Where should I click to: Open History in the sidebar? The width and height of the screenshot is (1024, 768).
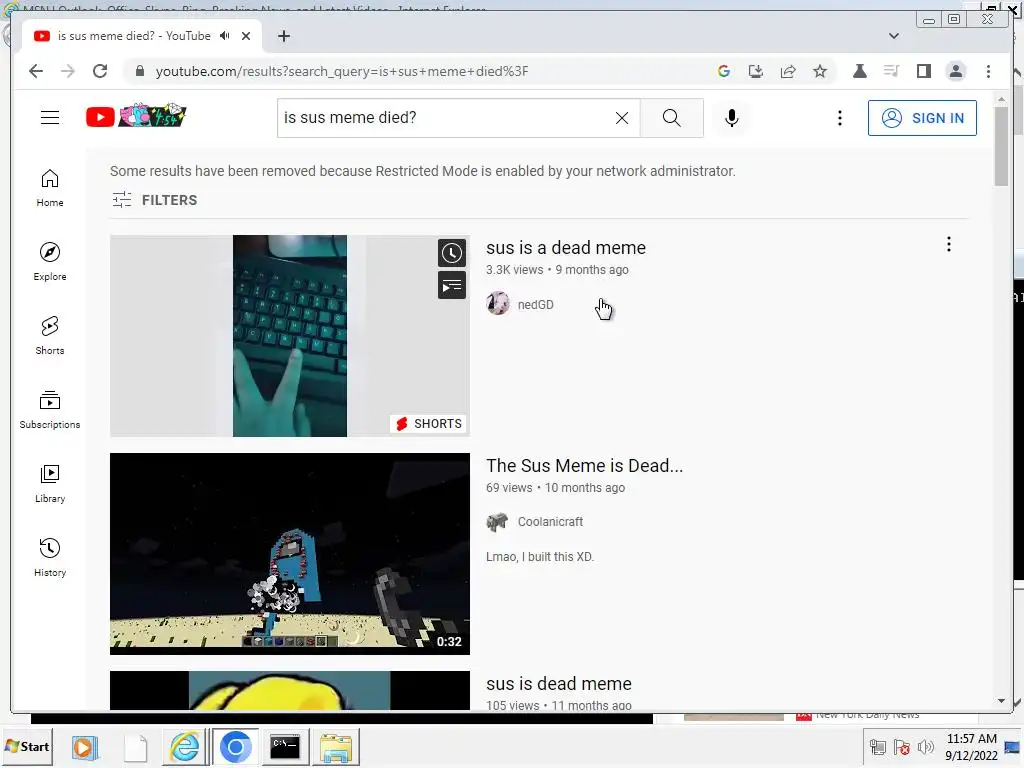pos(50,557)
